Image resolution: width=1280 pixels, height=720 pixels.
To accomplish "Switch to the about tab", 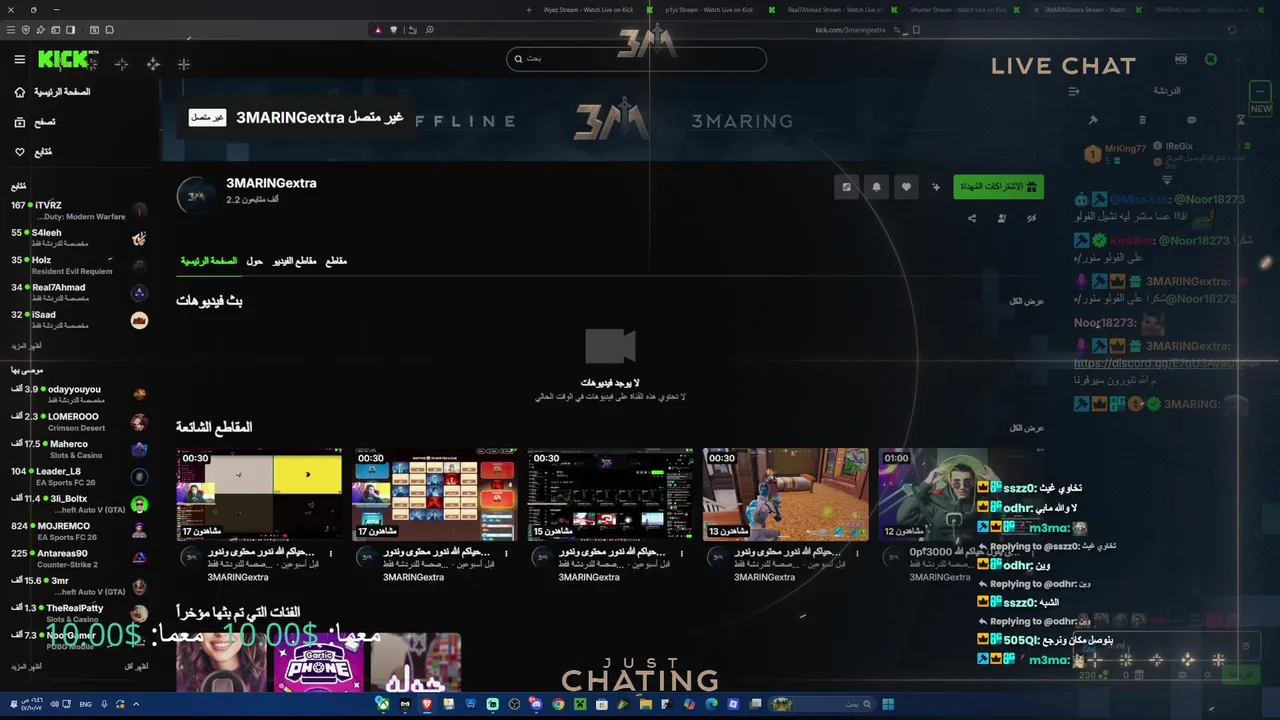I will click(255, 261).
